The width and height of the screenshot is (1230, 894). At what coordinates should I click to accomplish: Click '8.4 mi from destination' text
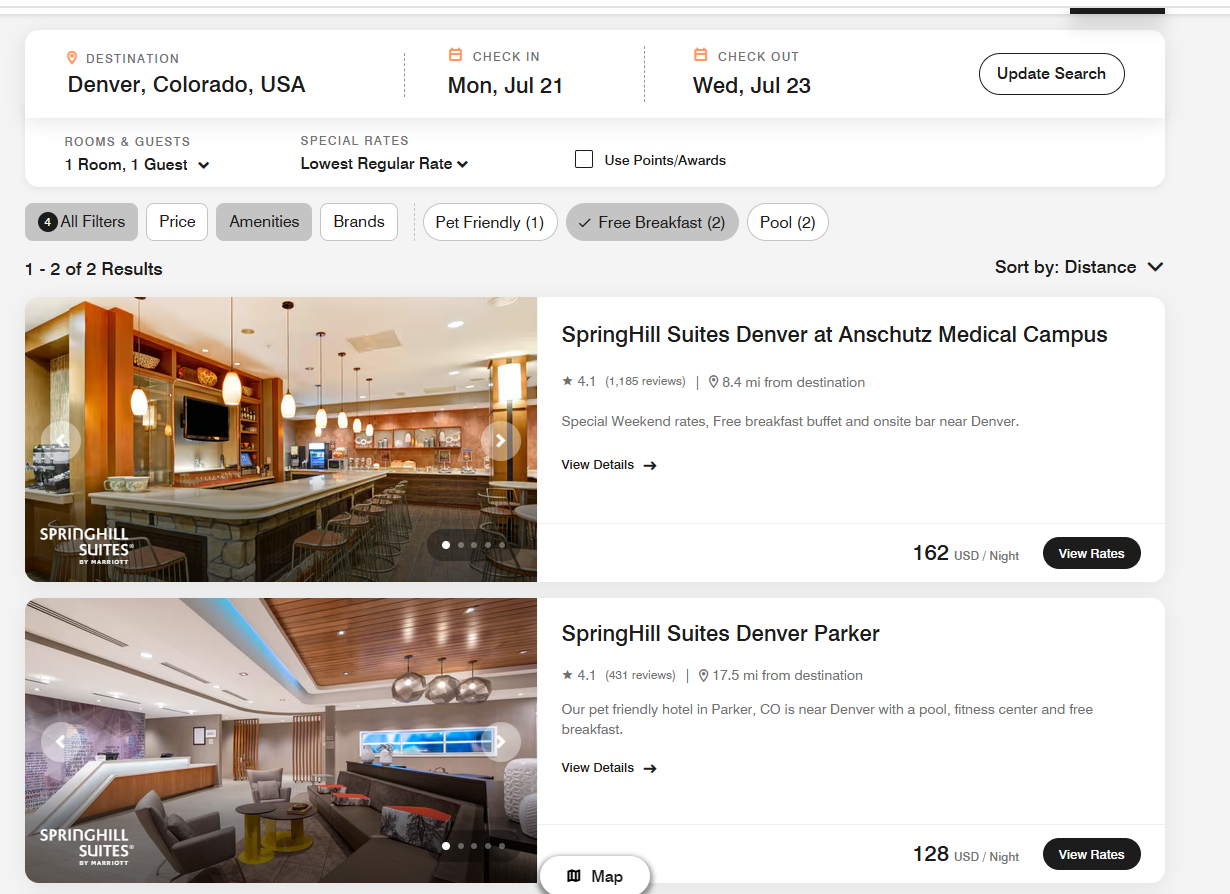(793, 382)
